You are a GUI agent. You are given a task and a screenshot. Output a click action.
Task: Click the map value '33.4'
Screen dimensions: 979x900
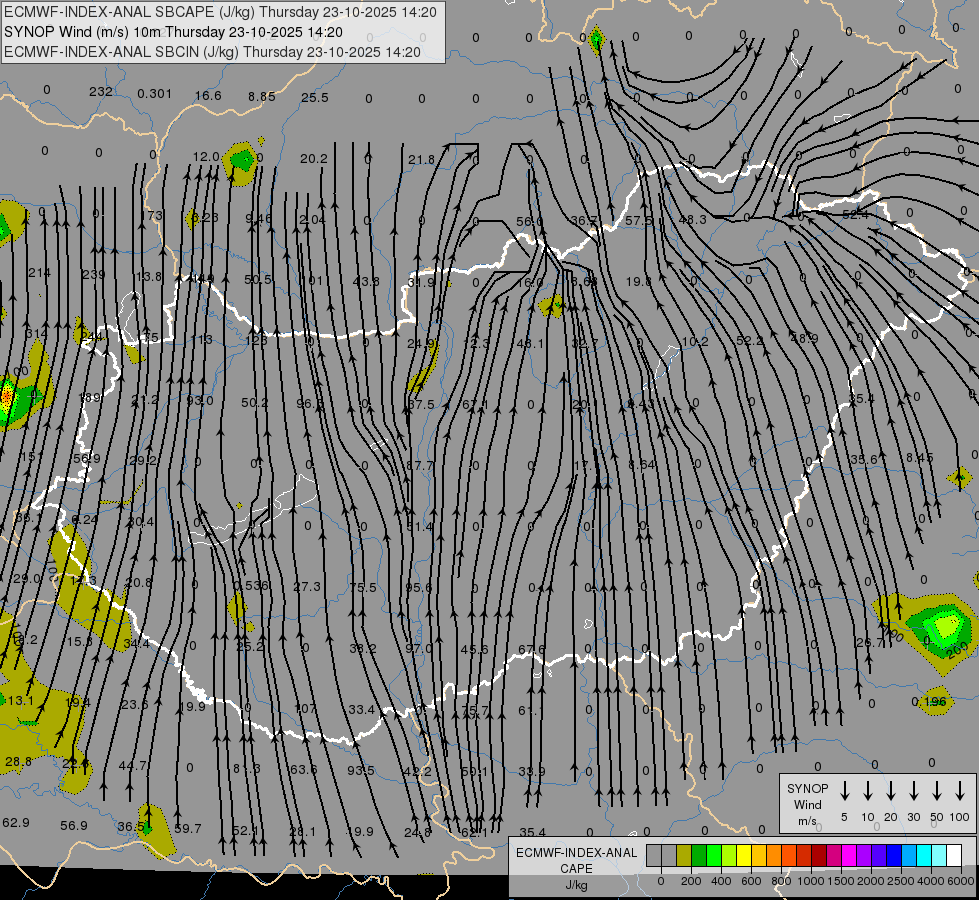(x=362, y=710)
